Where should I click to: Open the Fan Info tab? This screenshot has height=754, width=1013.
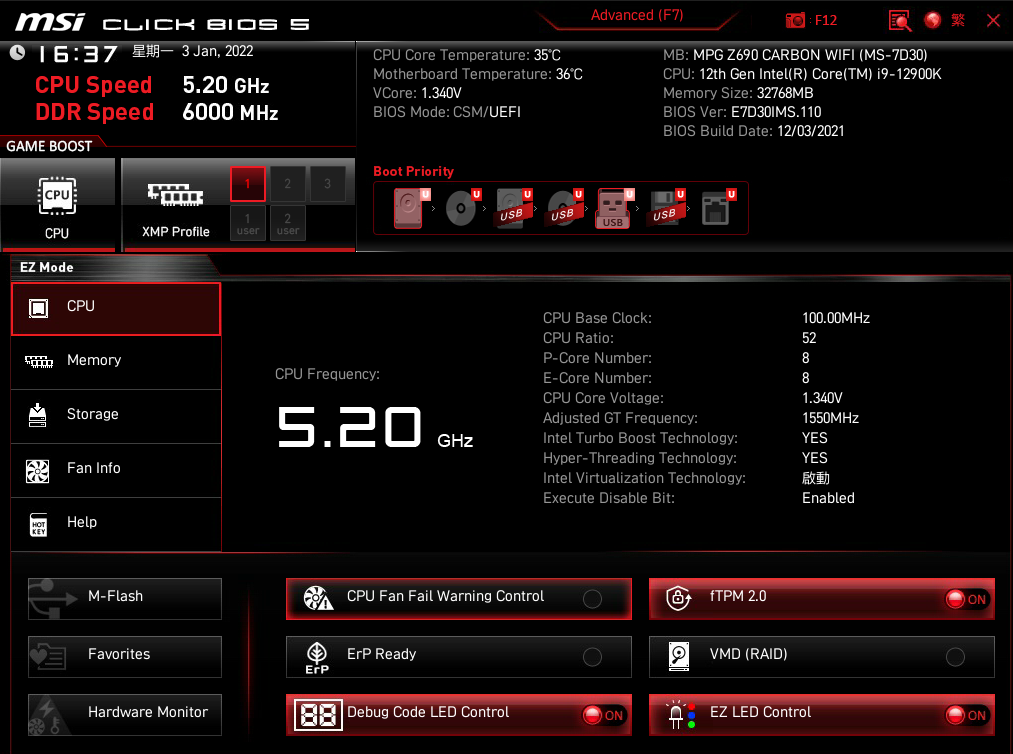click(x=116, y=470)
